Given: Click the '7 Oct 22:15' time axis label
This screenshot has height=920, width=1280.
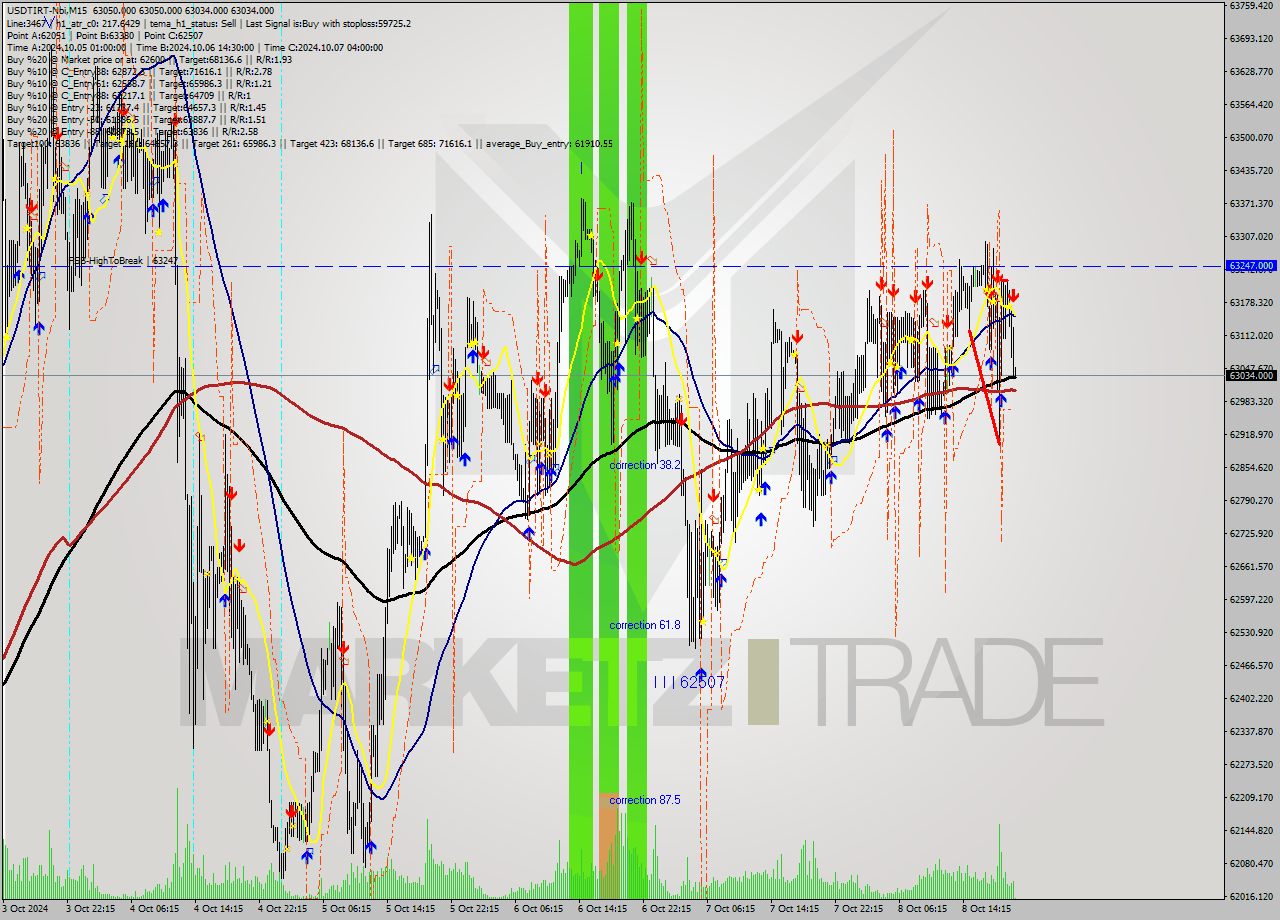Looking at the screenshot, I should (x=859, y=909).
